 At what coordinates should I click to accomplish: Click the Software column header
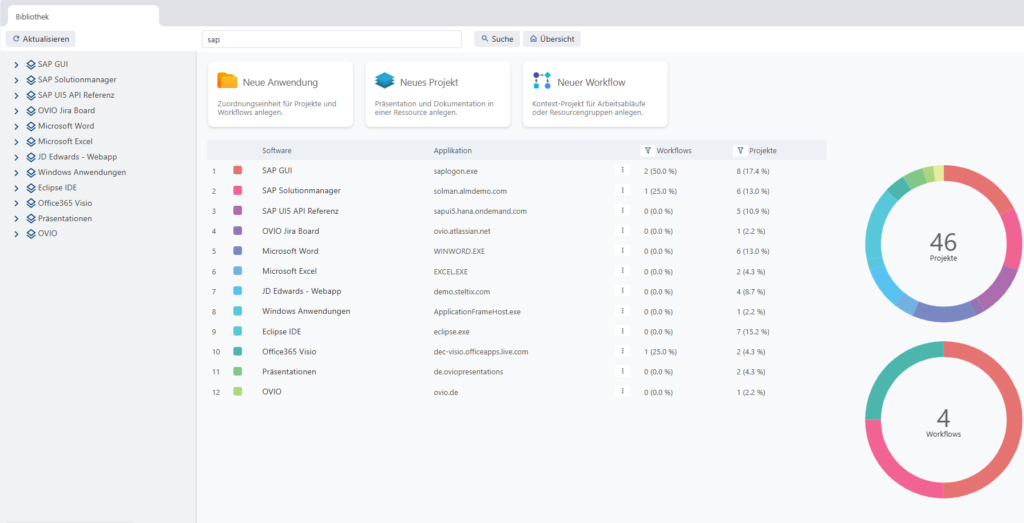[277, 151]
